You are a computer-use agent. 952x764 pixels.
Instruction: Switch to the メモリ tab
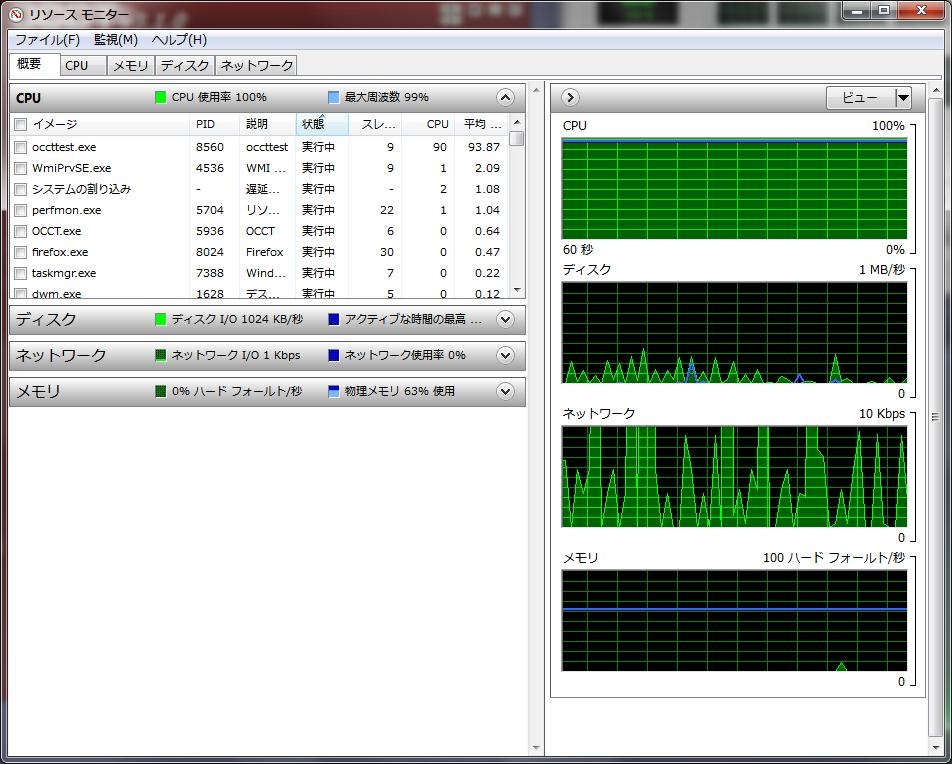click(x=131, y=66)
